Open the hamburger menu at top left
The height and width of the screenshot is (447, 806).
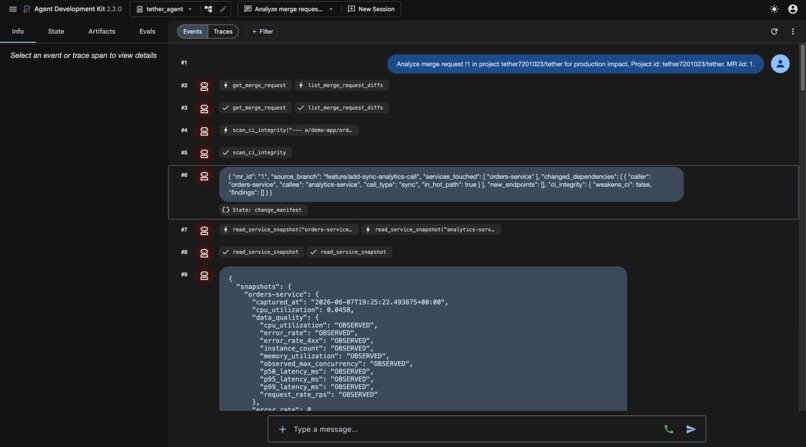tap(13, 9)
